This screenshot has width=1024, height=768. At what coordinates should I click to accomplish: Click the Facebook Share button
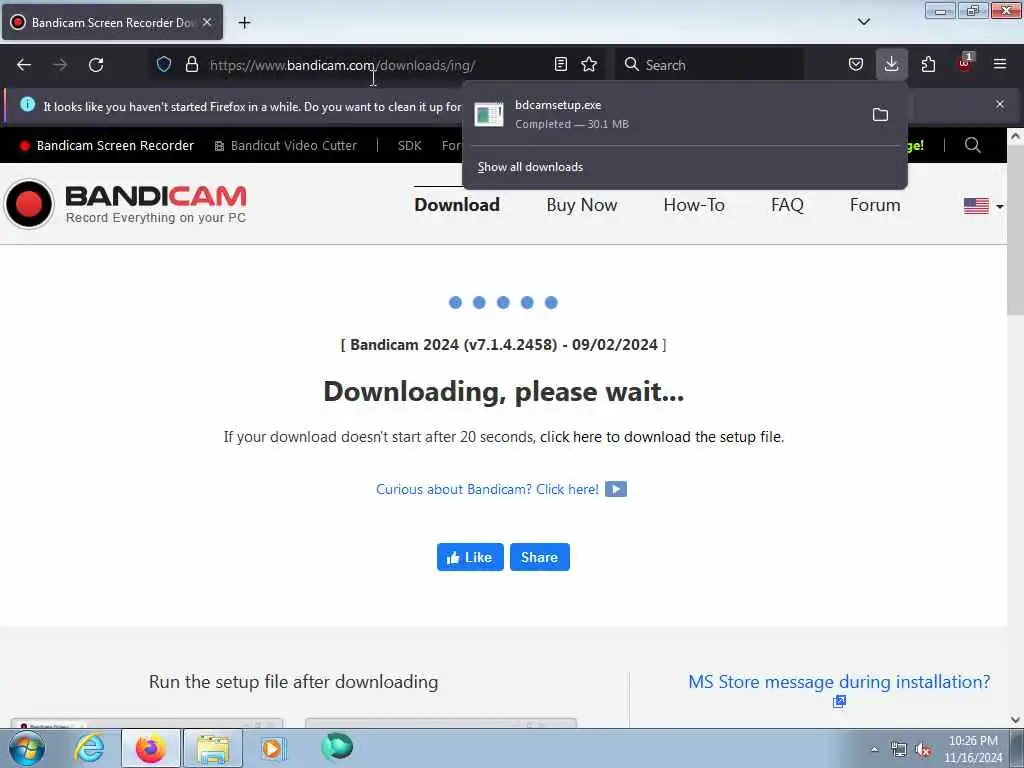click(539, 557)
